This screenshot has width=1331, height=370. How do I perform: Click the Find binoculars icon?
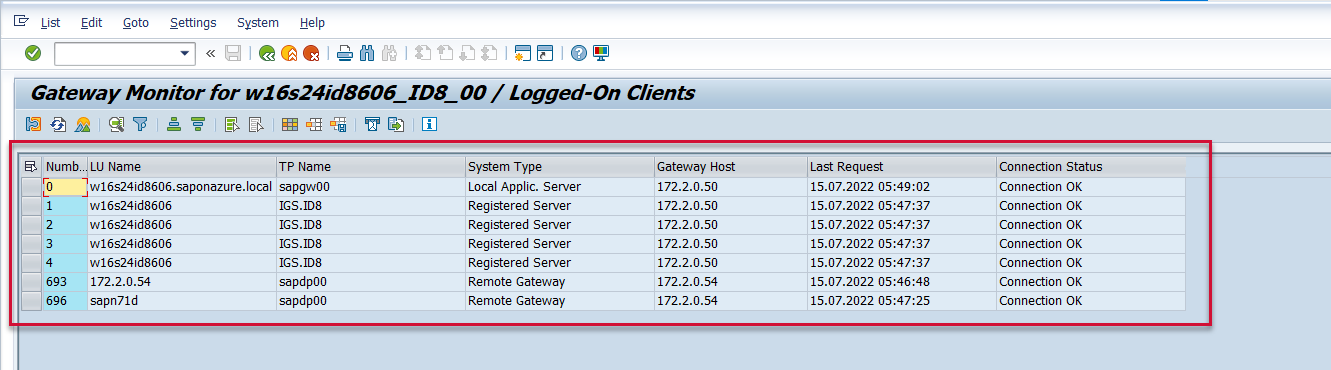[x=367, y=54]
